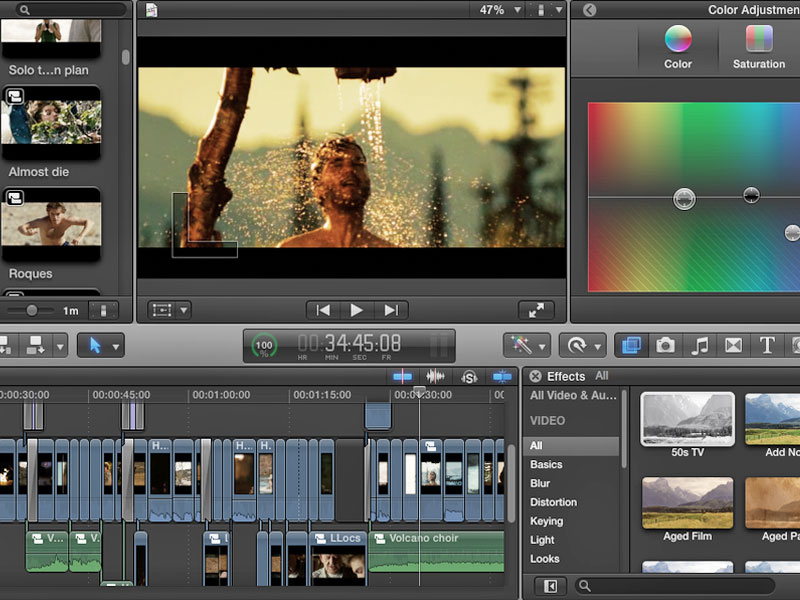This screenshot has height=600, width=800.
Task: Select the Volcano choir audio clip
Action: pos(436,552)
